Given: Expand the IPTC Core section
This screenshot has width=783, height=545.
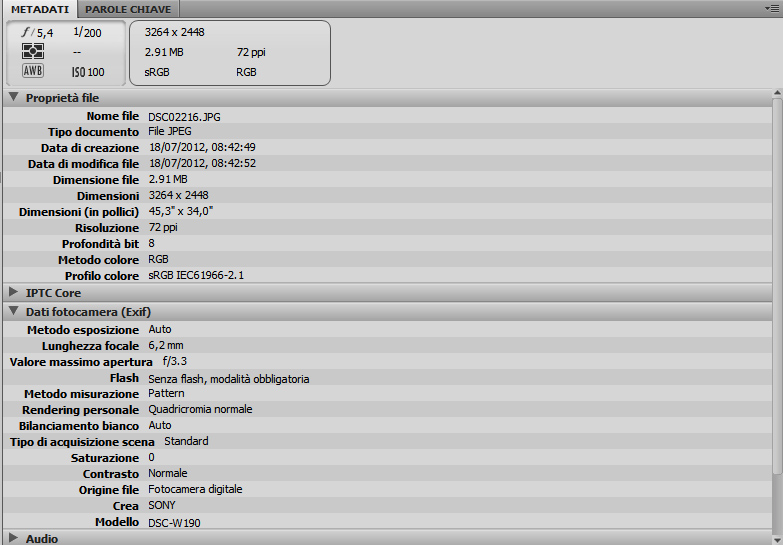Looking at the screenshot, I should (x=13, y=292).
